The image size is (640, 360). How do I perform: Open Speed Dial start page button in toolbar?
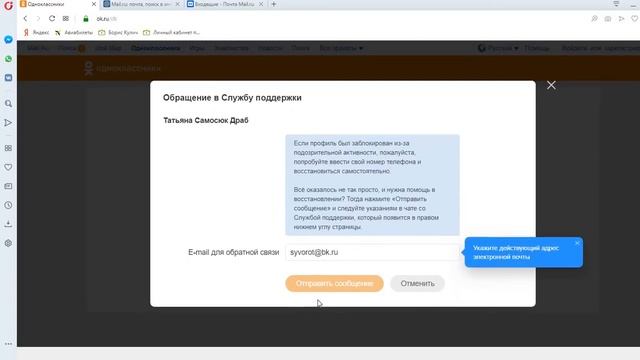66,18
